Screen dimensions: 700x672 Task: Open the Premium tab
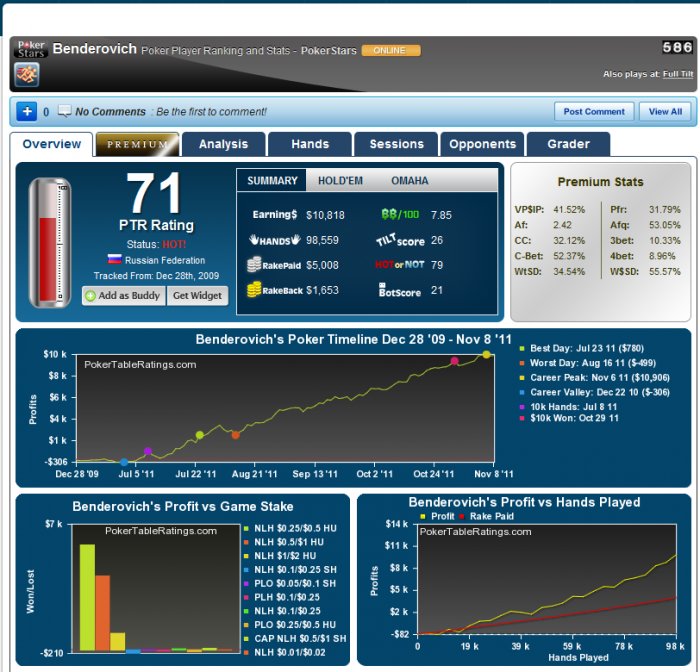[138, 144]
